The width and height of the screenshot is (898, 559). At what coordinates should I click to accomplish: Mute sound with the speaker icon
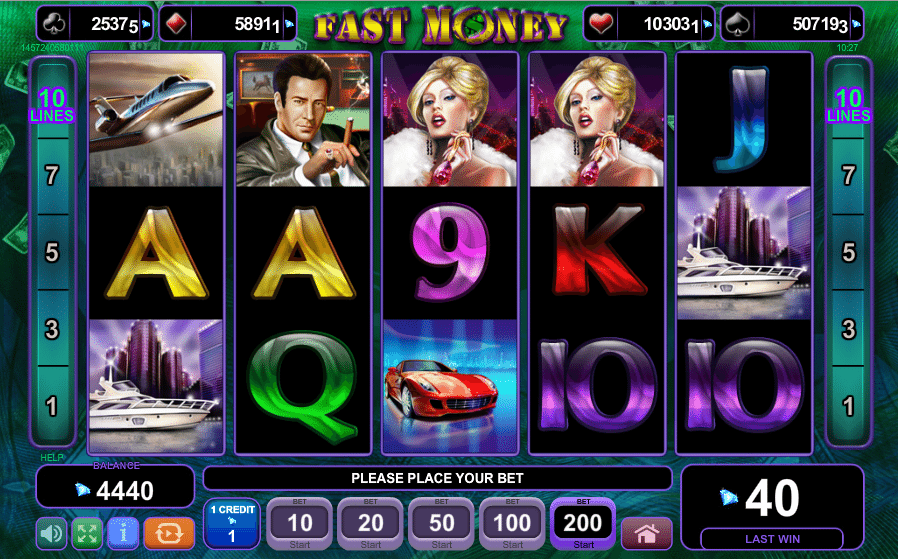[x=51, y=533]
